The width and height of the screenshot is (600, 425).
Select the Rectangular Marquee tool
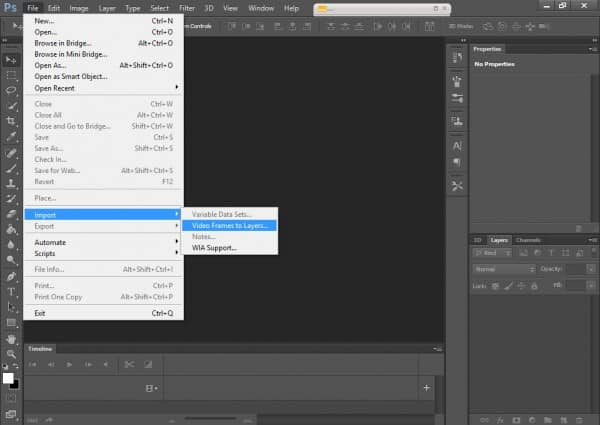11,75
